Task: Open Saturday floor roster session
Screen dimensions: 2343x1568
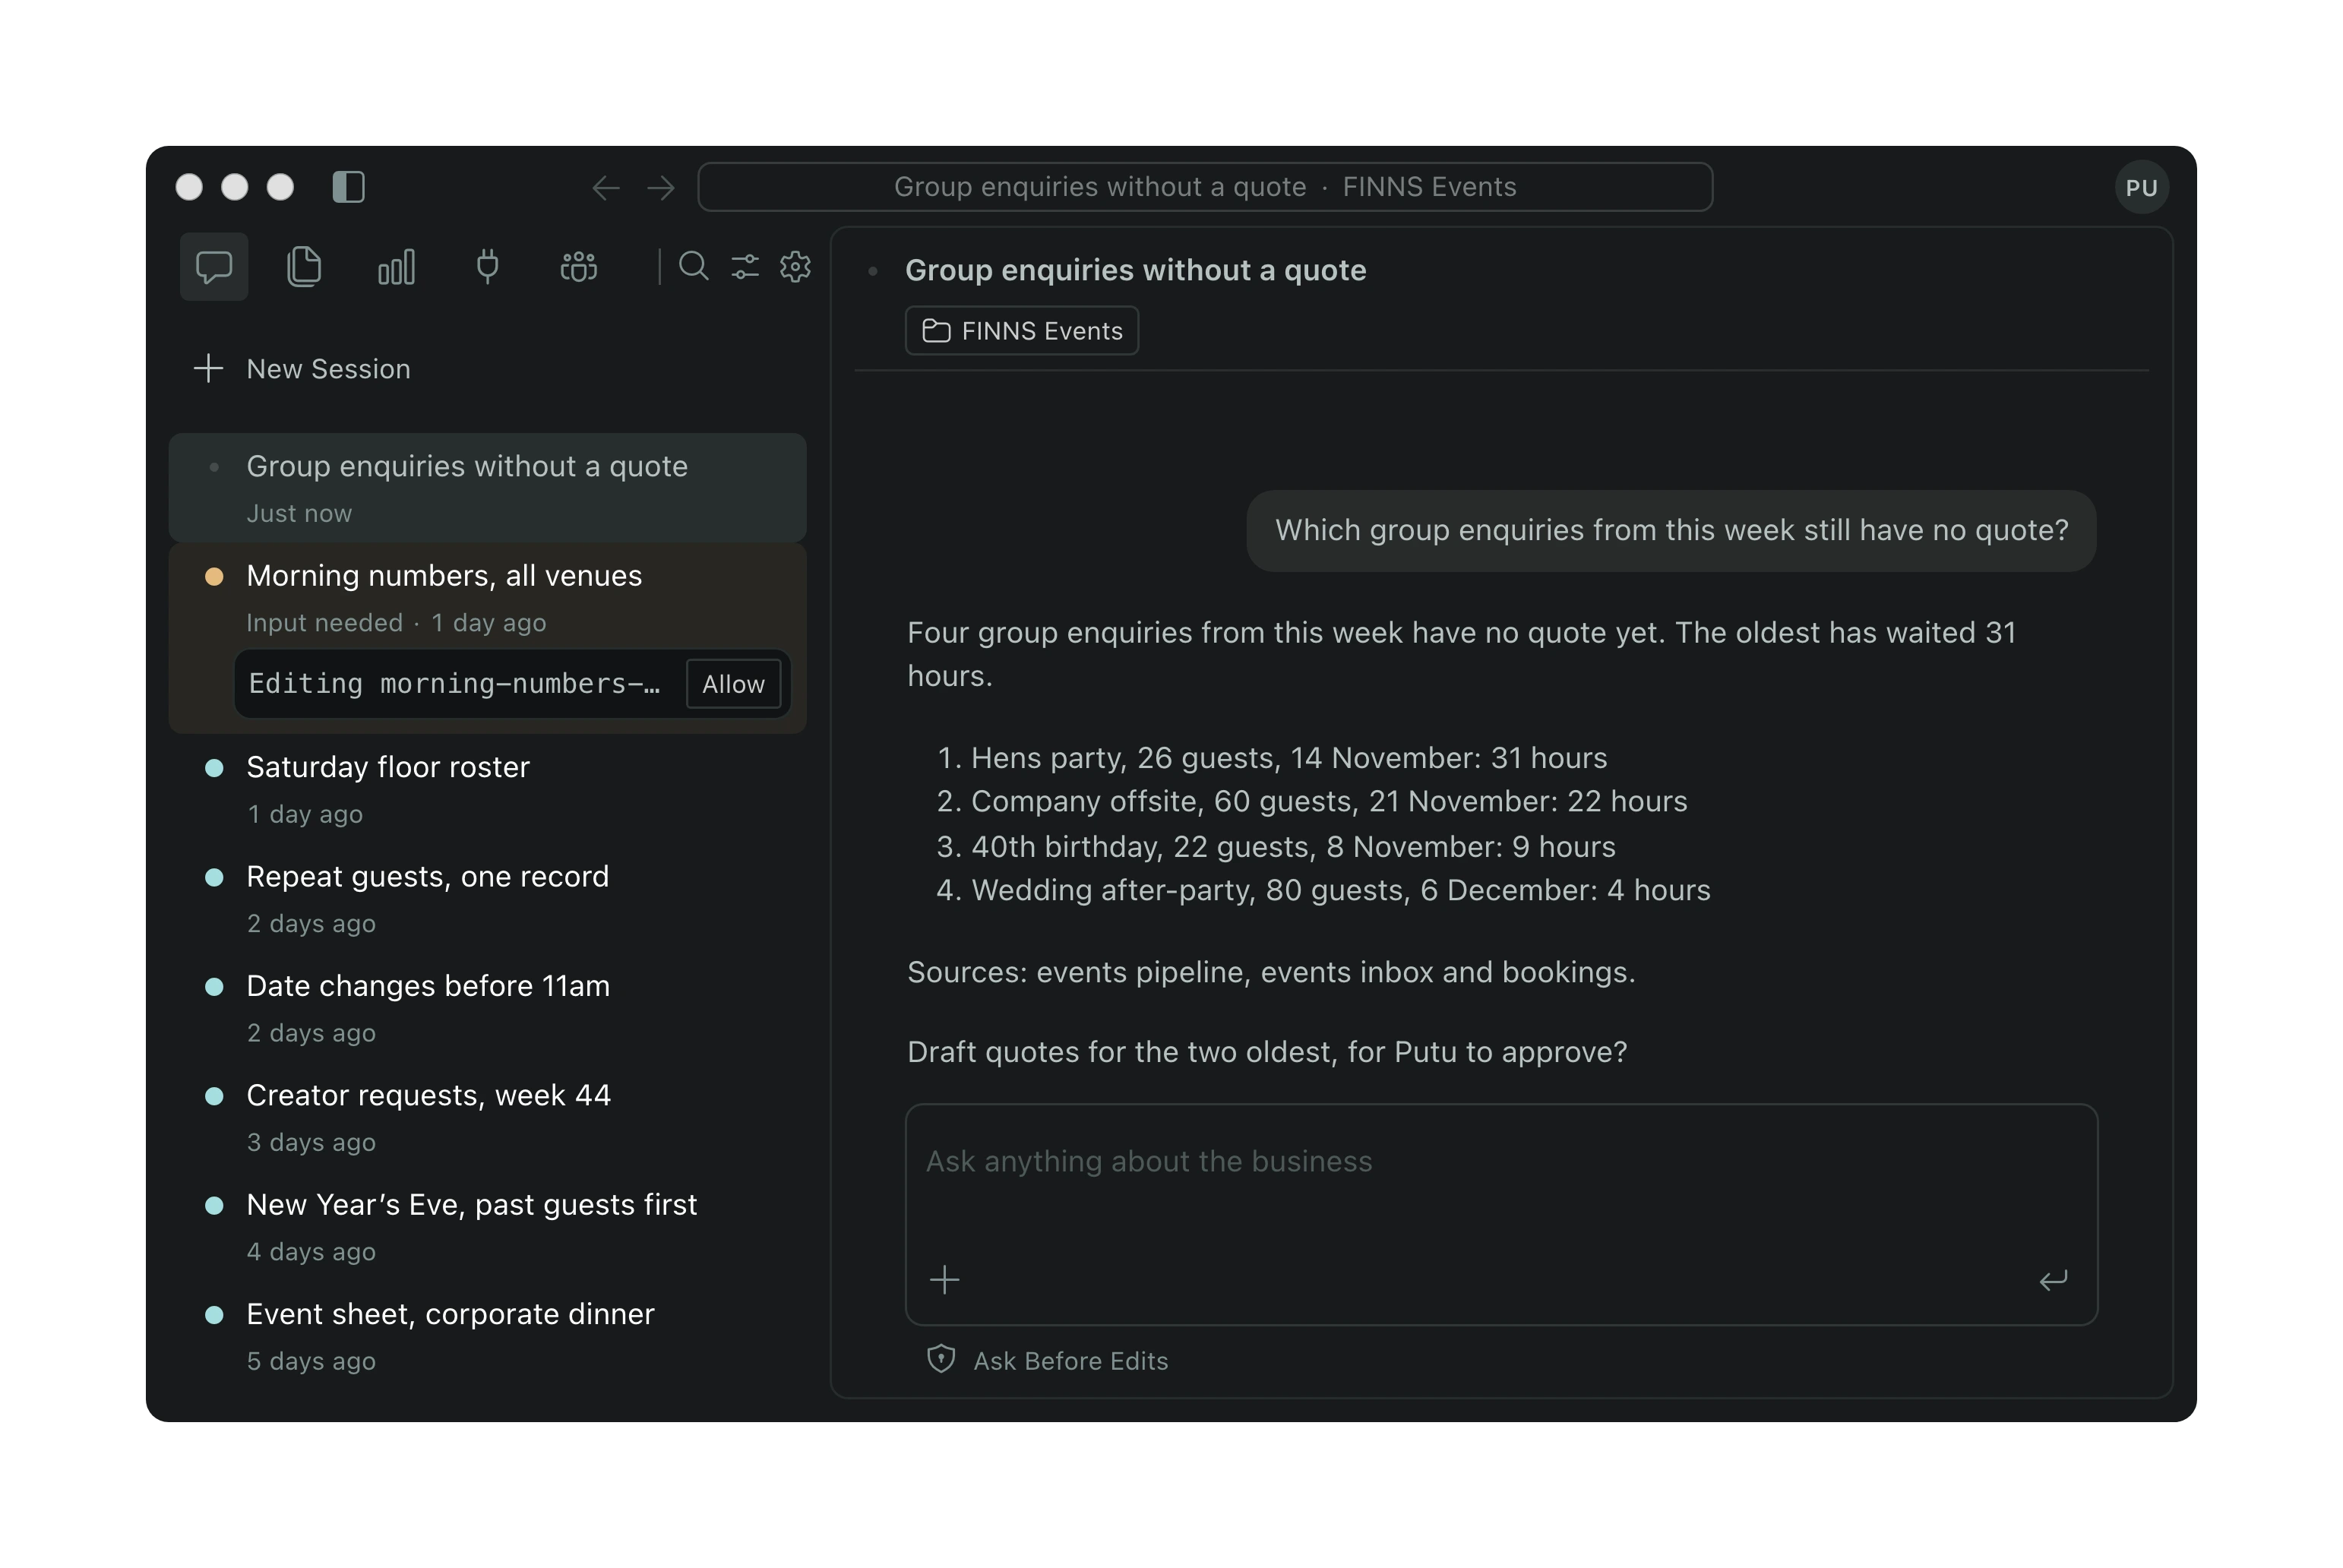Action: [488, 789]
